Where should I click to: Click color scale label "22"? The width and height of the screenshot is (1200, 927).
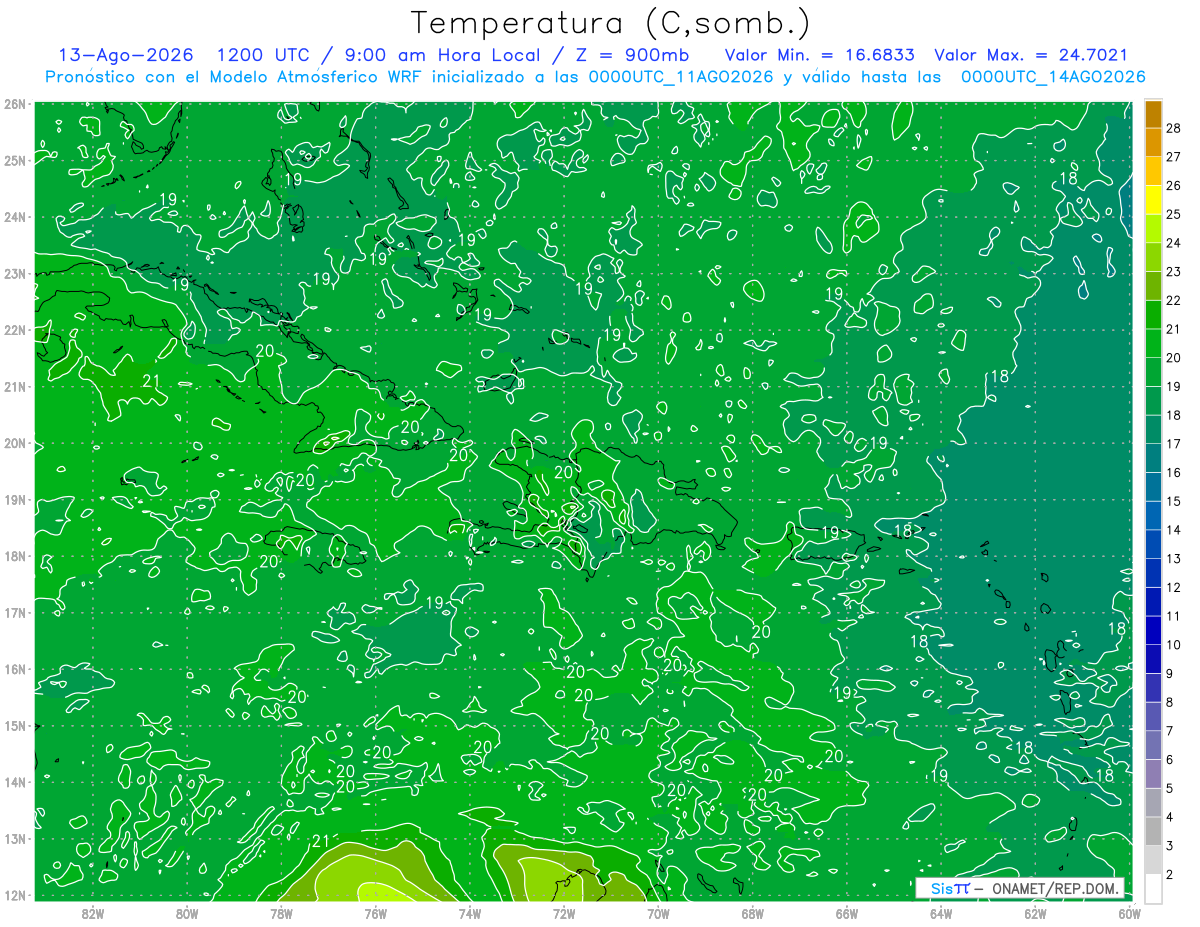click(1174, 300)
